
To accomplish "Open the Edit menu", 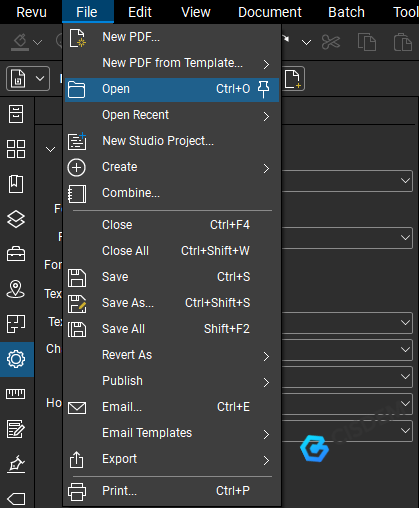I will click(x=140, y=12).
